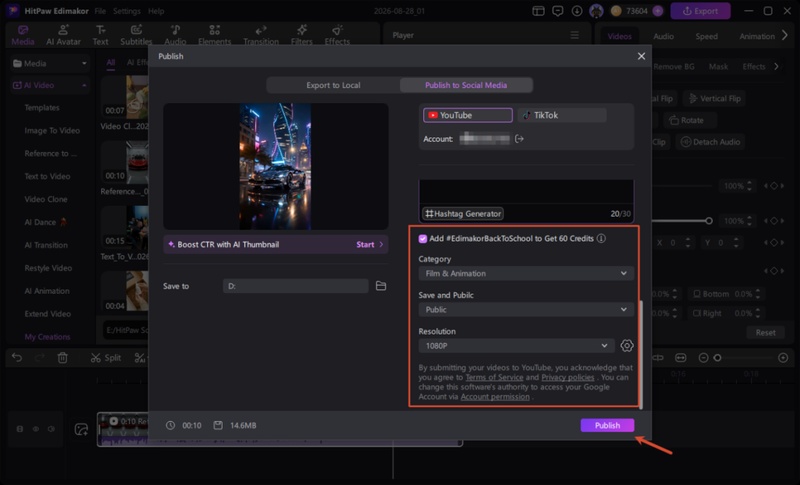This screenshot has width=800, height=485.
Task: Toggle the layout icon in title bar
Action: (x=538, y=11)
